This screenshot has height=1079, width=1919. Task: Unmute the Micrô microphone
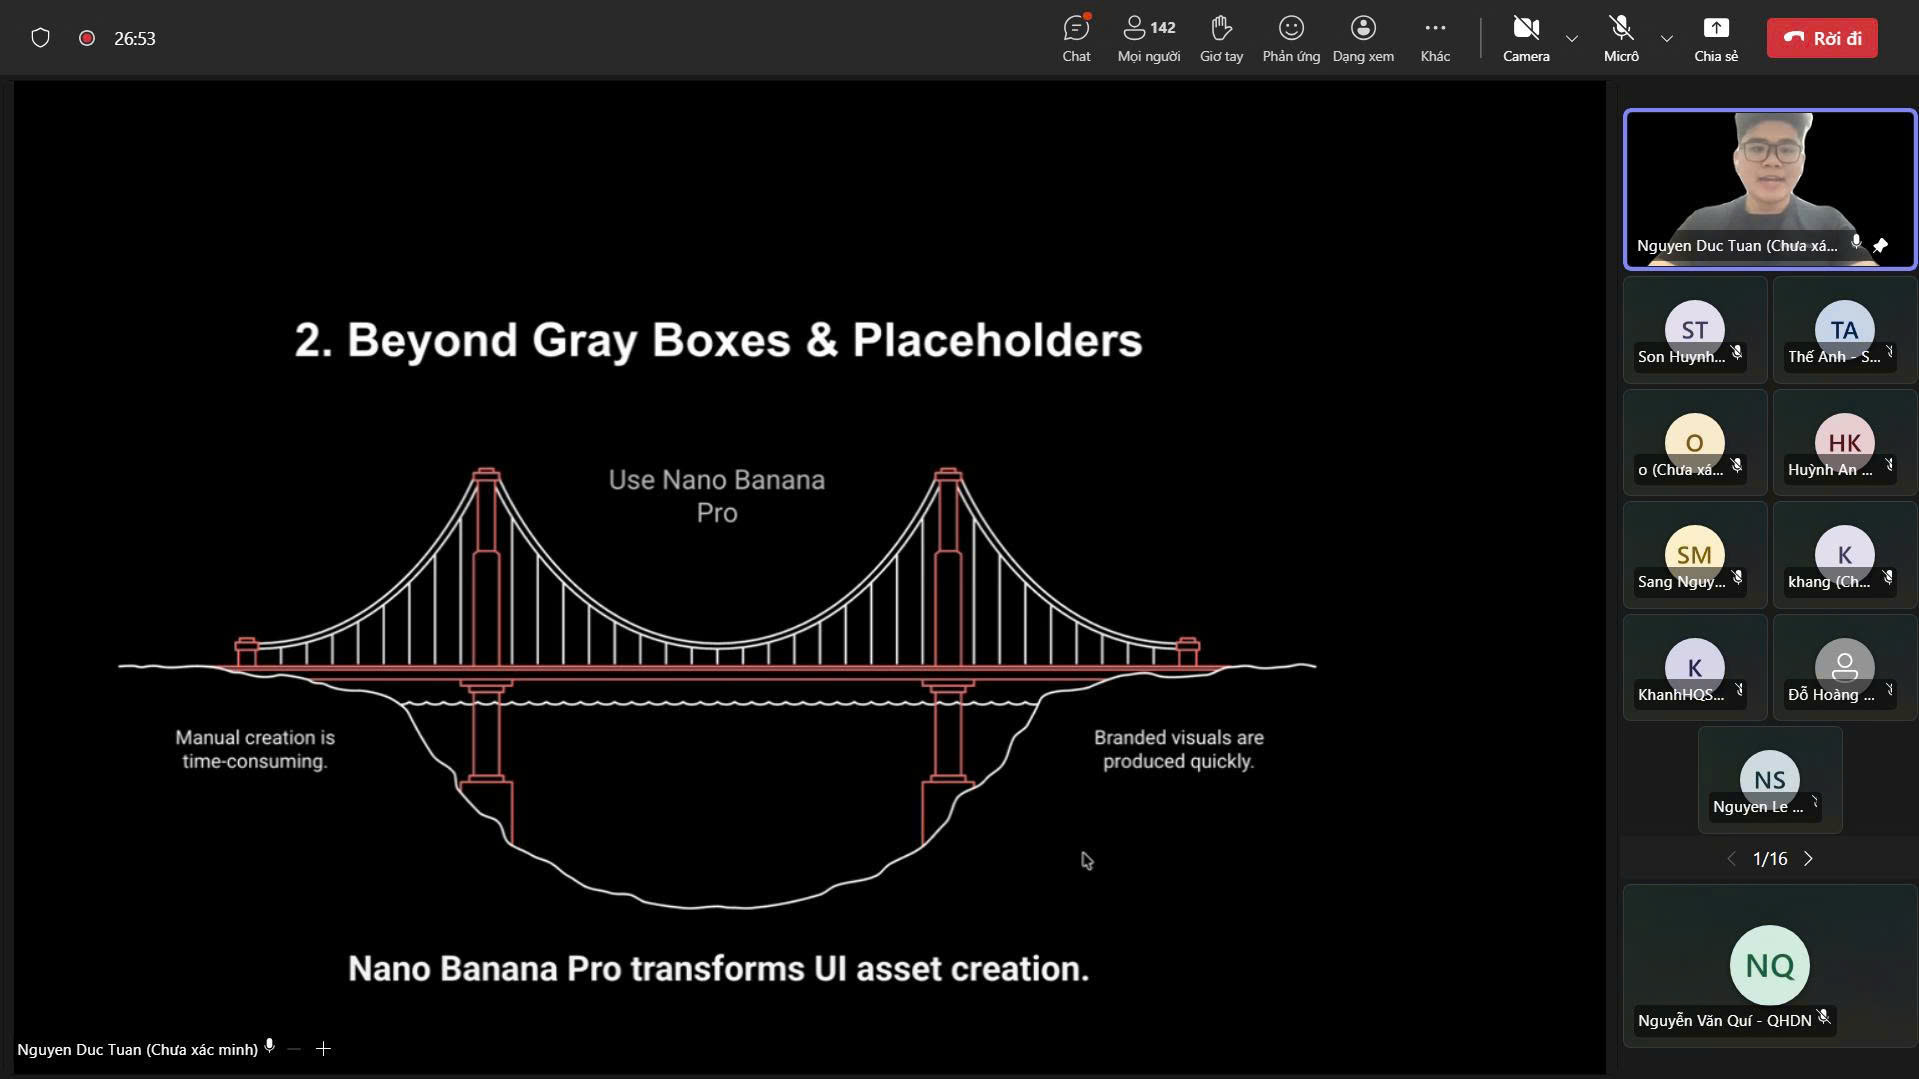[x=1621, y=38]
